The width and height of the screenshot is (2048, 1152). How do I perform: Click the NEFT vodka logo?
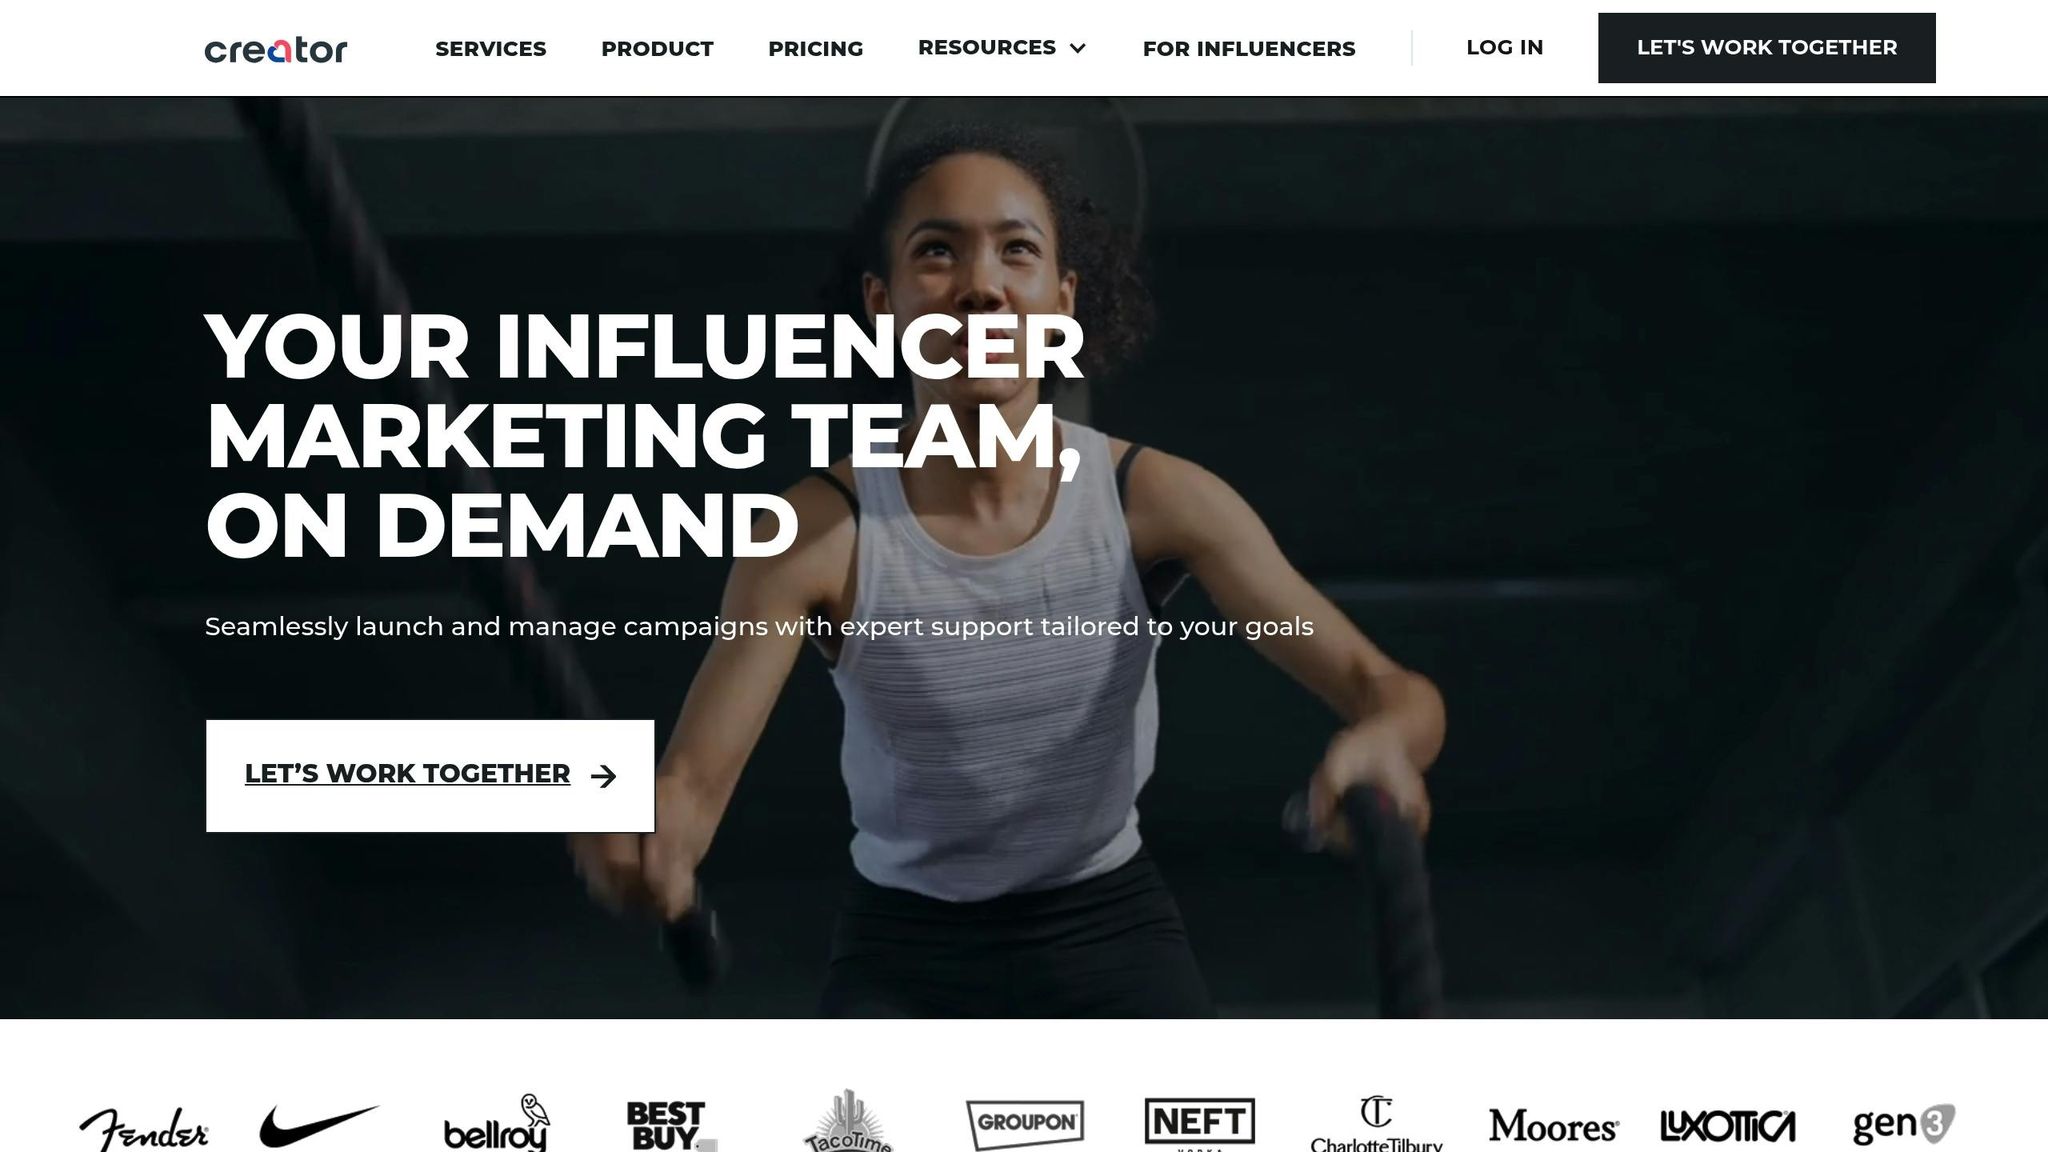1199,1124
